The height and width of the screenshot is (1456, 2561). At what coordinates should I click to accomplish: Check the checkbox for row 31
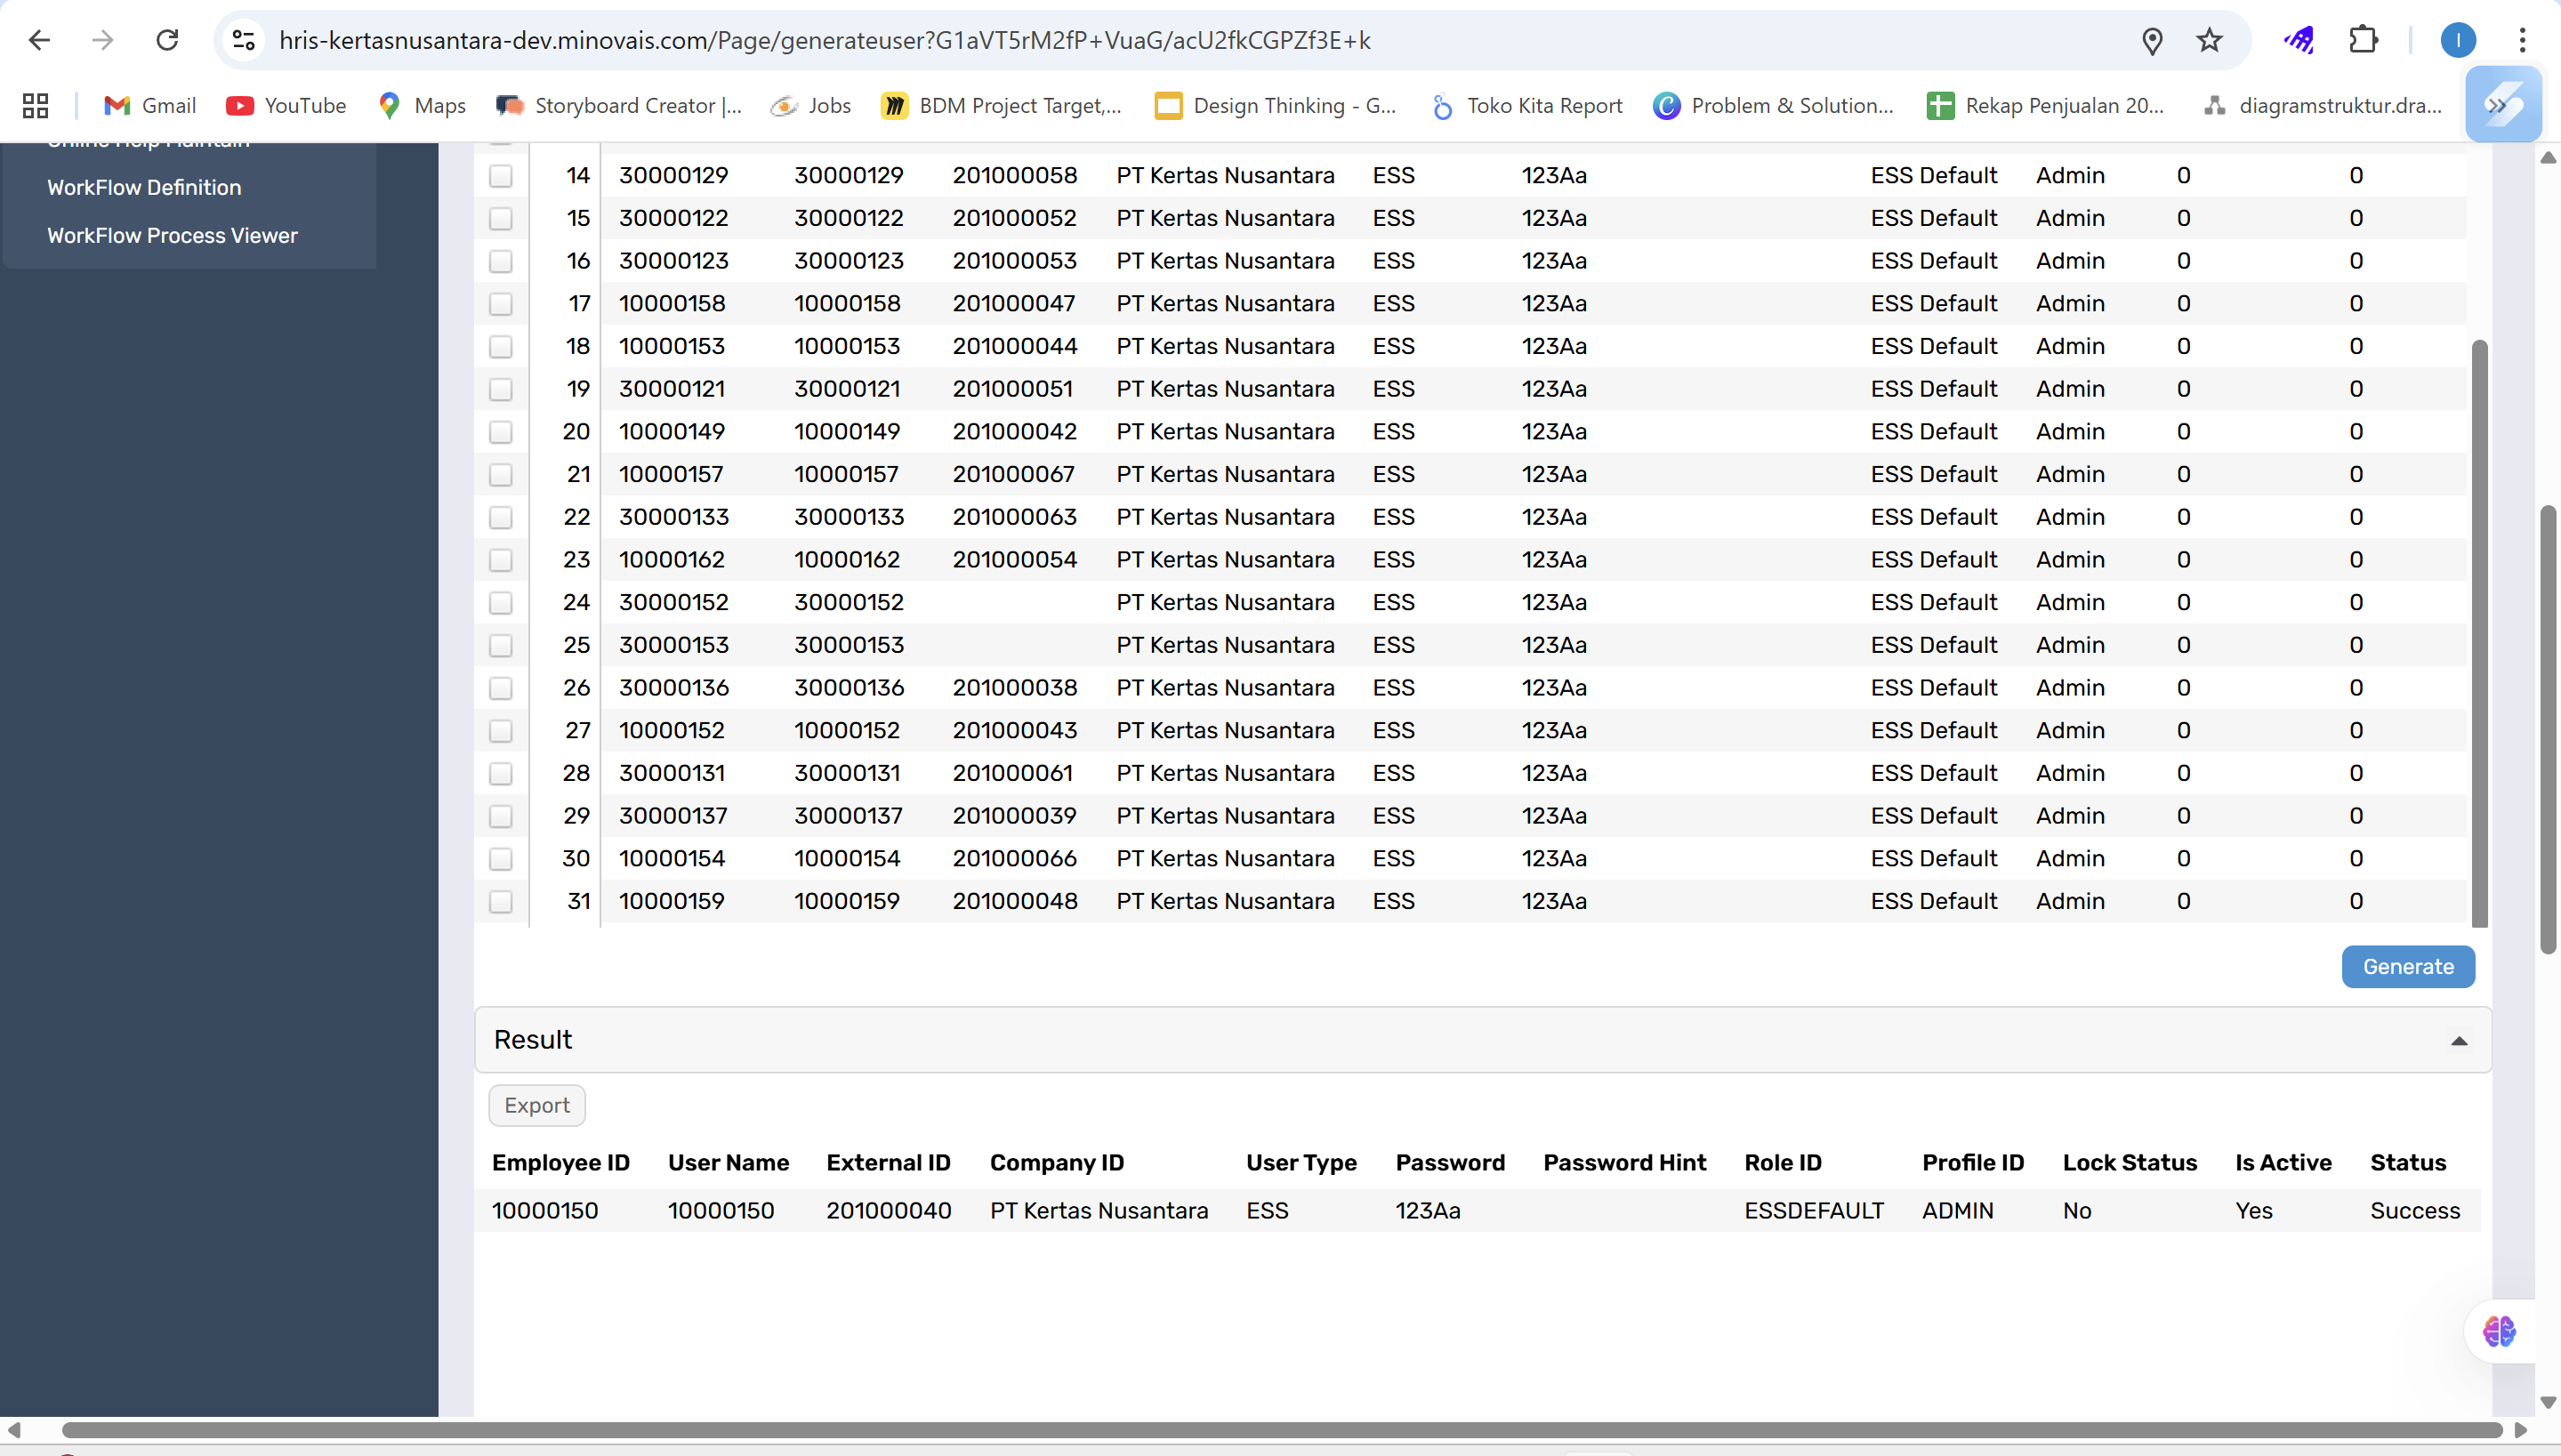click(501, 901)
